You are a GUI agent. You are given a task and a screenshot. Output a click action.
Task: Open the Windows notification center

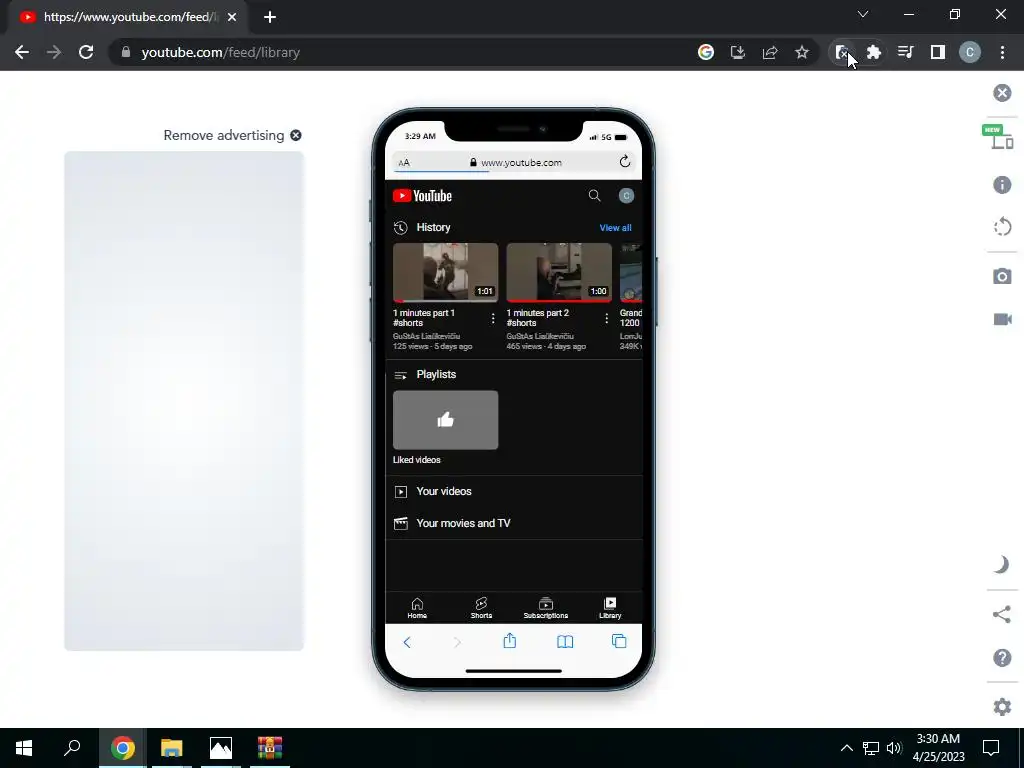coord(991,748)
